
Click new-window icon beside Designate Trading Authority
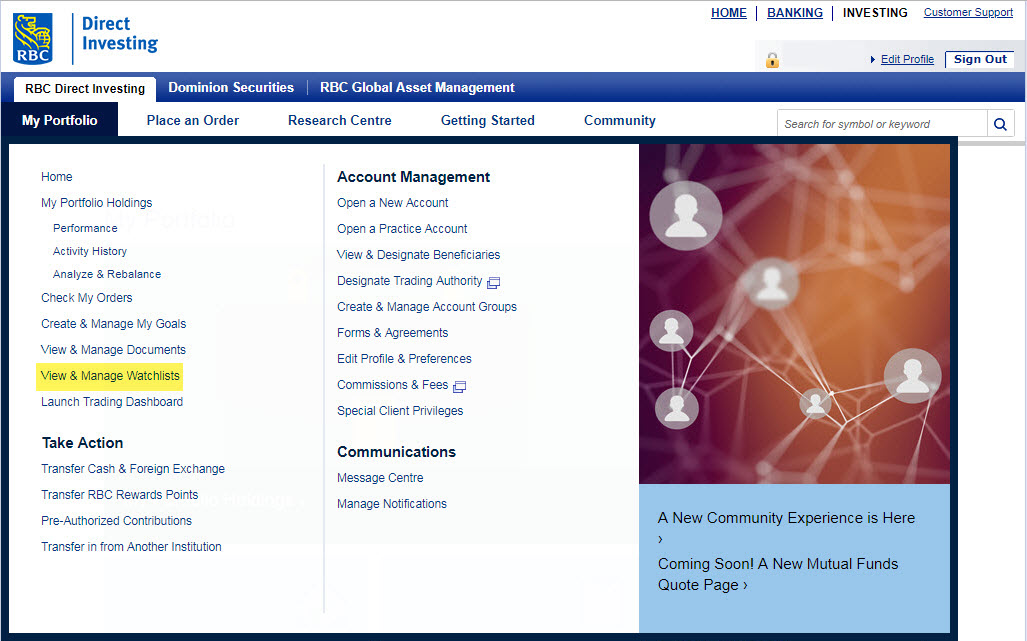(x=493, y=282)
